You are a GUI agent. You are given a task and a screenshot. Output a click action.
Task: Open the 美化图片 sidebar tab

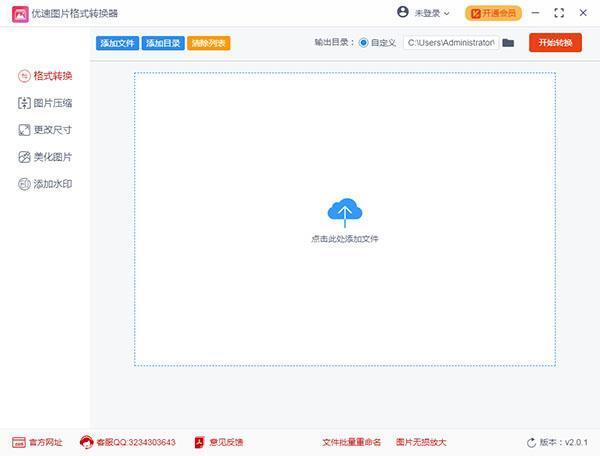(45, 157)
